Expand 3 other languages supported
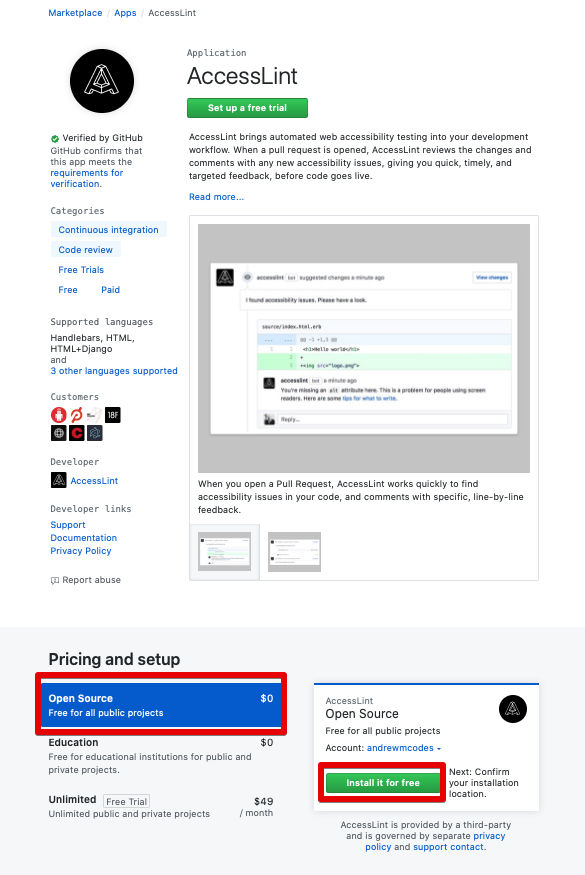 pos(114,371)
